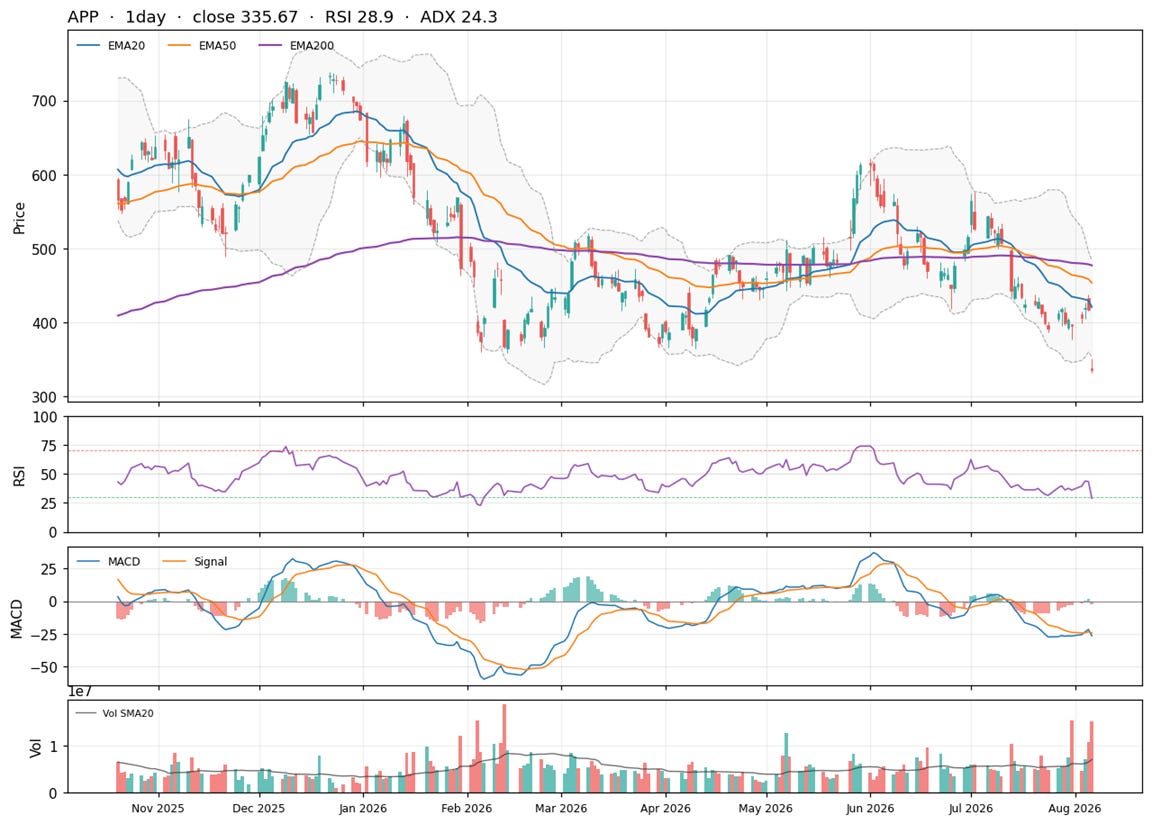Click the 1day interval text in title
This screenshot has width=1152, height=824.
[145, 17]
